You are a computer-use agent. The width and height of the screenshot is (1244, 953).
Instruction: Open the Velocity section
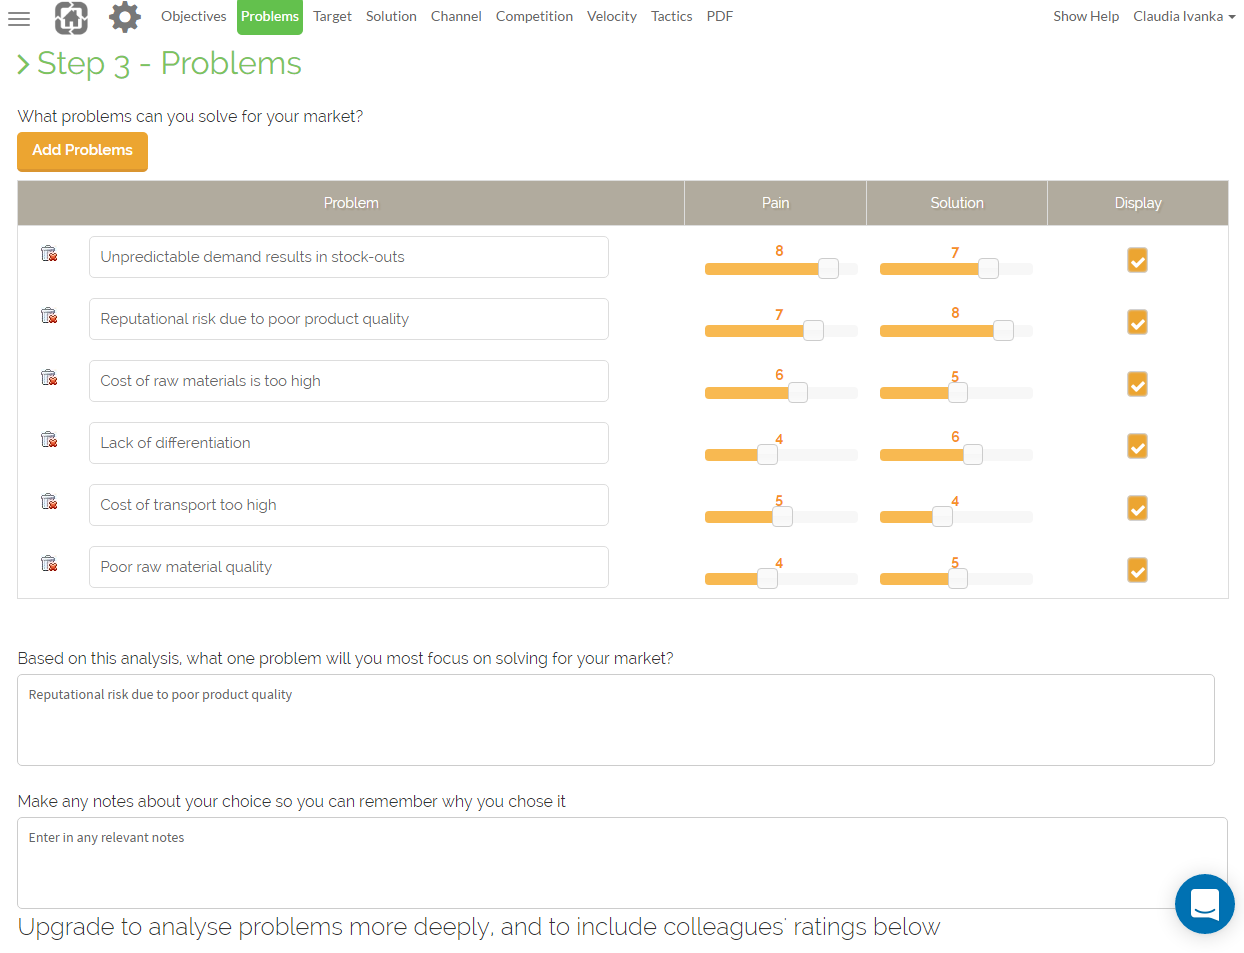pos(611,16)
